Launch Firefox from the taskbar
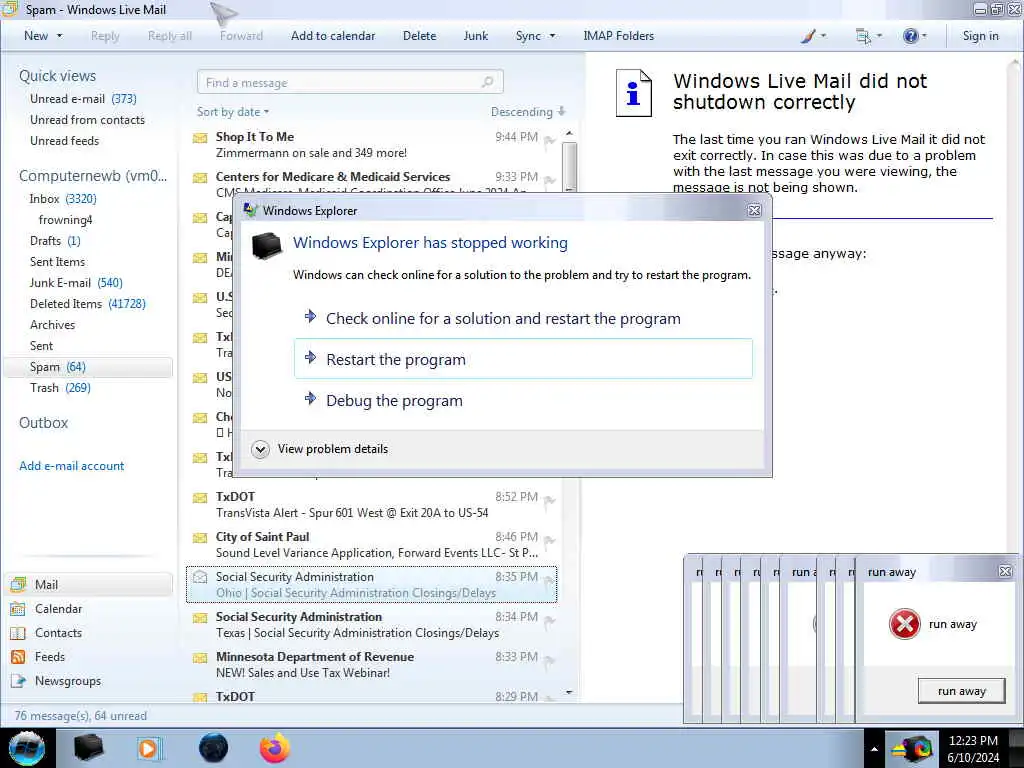Image resolution: width=1024 pixels, height=768 pixels. (275, 748)
